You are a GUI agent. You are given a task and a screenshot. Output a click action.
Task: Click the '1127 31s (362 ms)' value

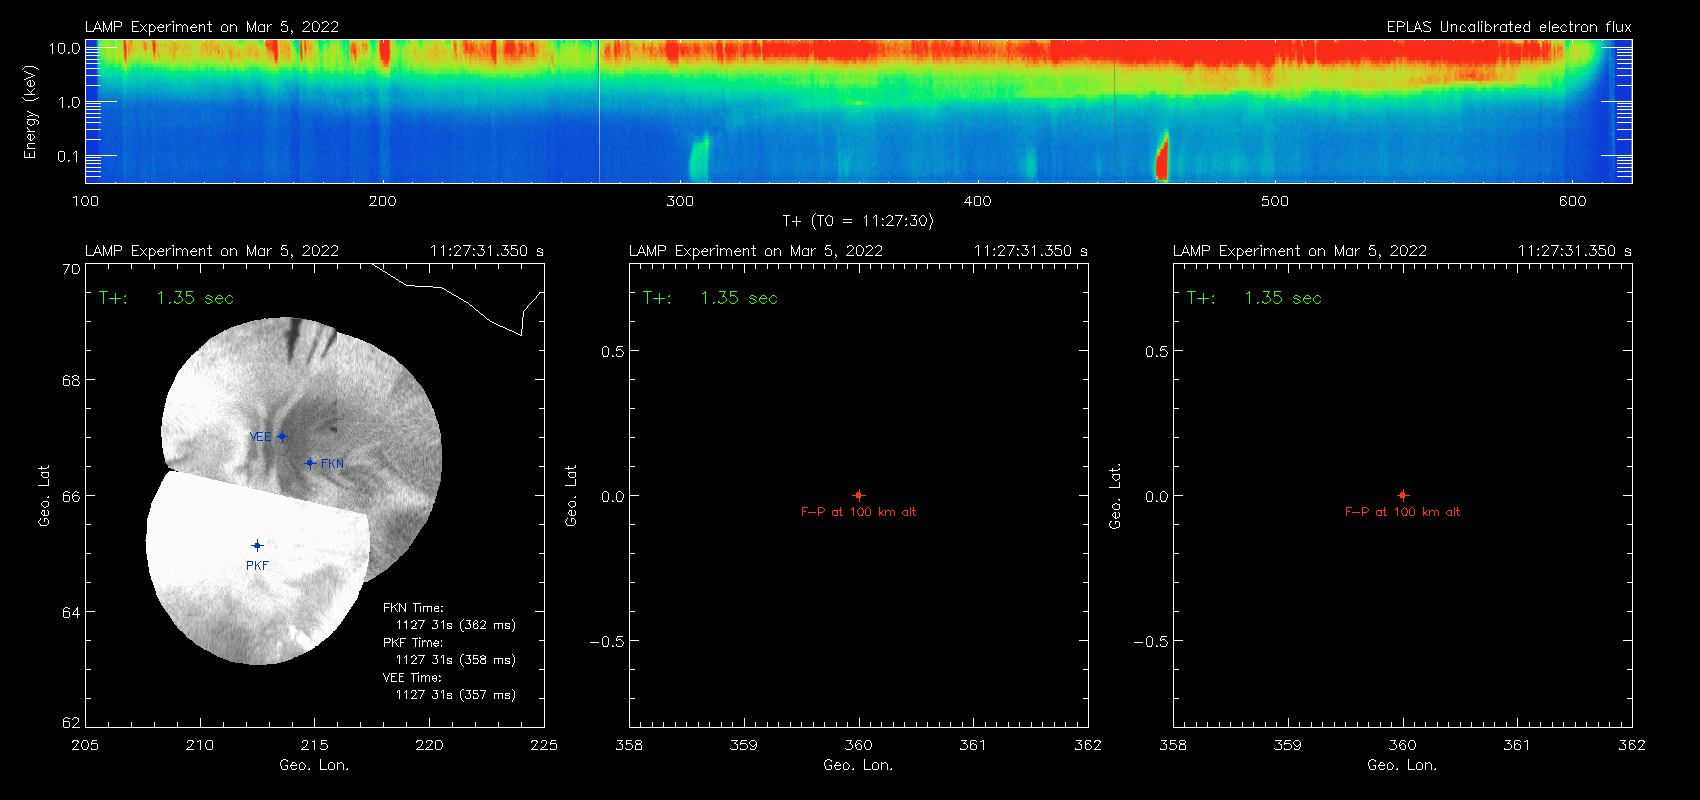(456, 625)
